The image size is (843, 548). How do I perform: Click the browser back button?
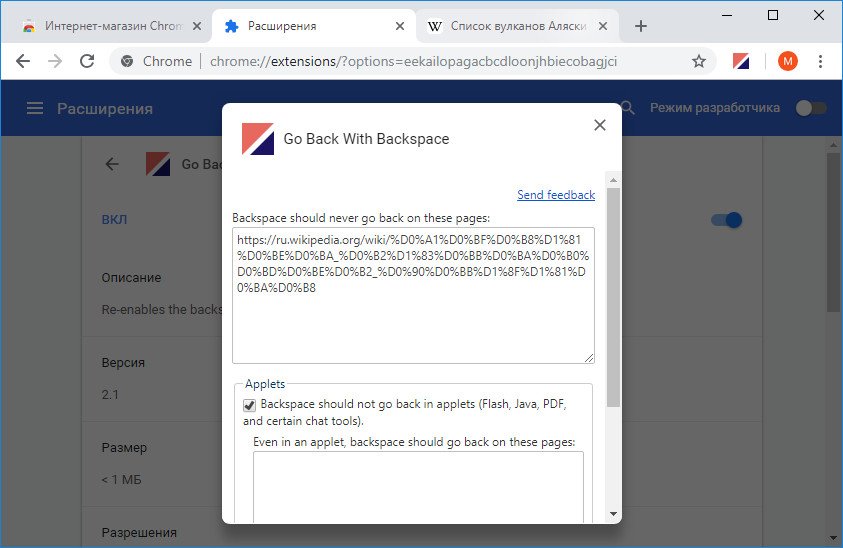[x=23, y=61]
